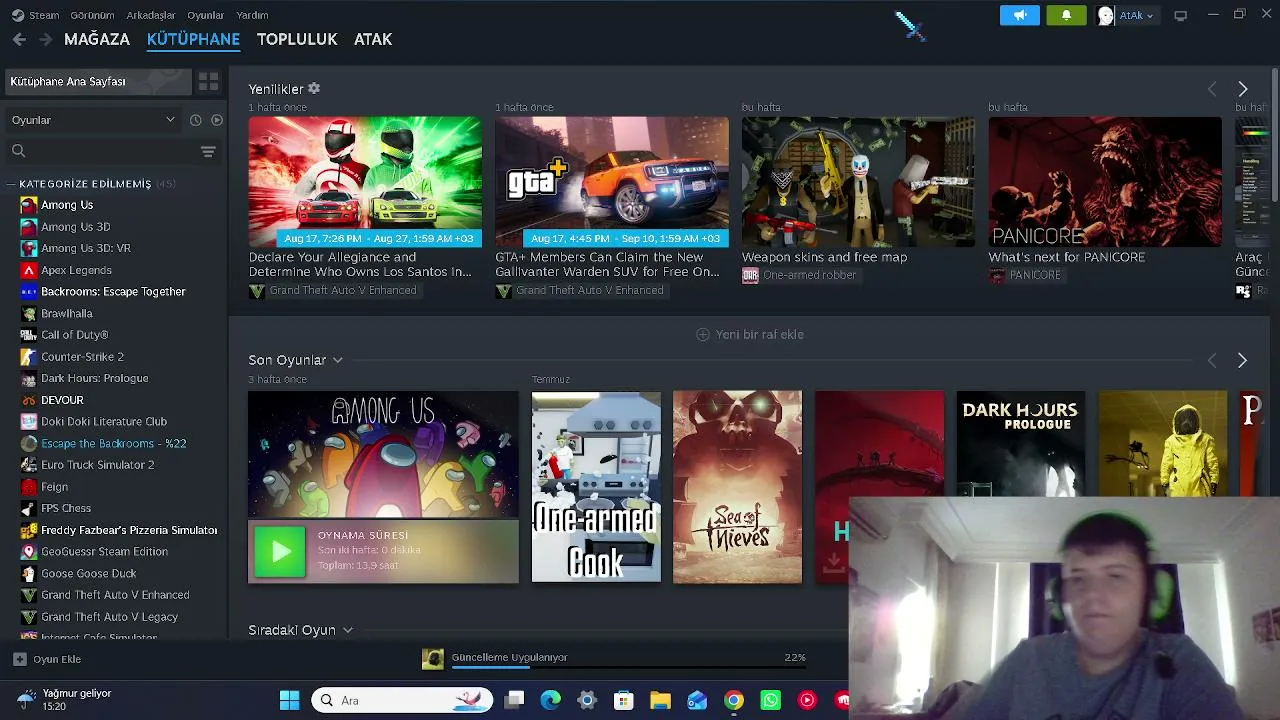Switch library to the grid collections view

[208, 81]
